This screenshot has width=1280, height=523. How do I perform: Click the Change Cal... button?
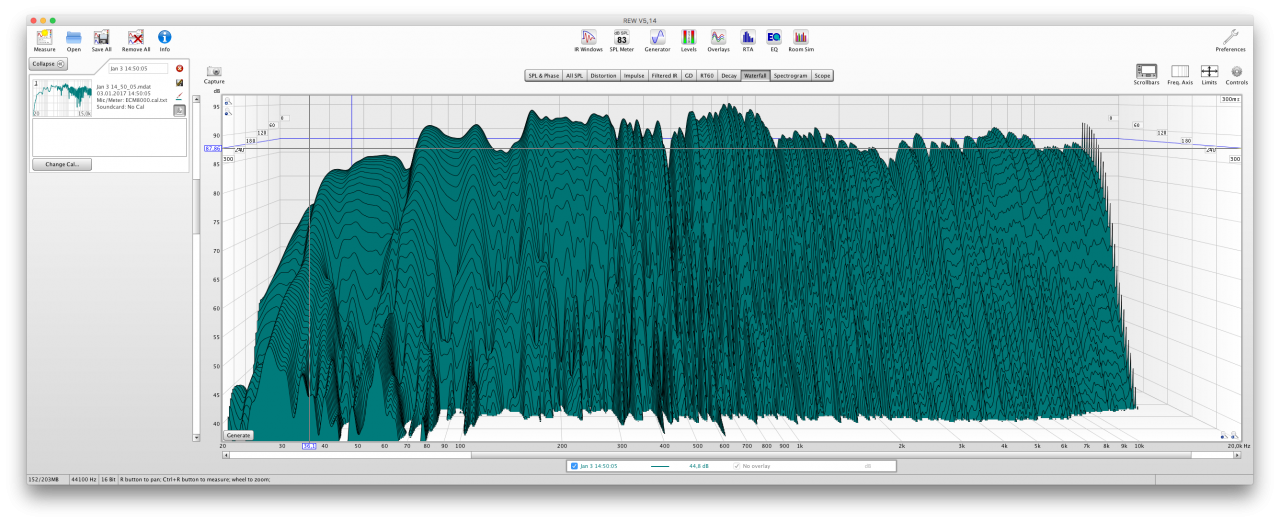(x=61, y=164)
